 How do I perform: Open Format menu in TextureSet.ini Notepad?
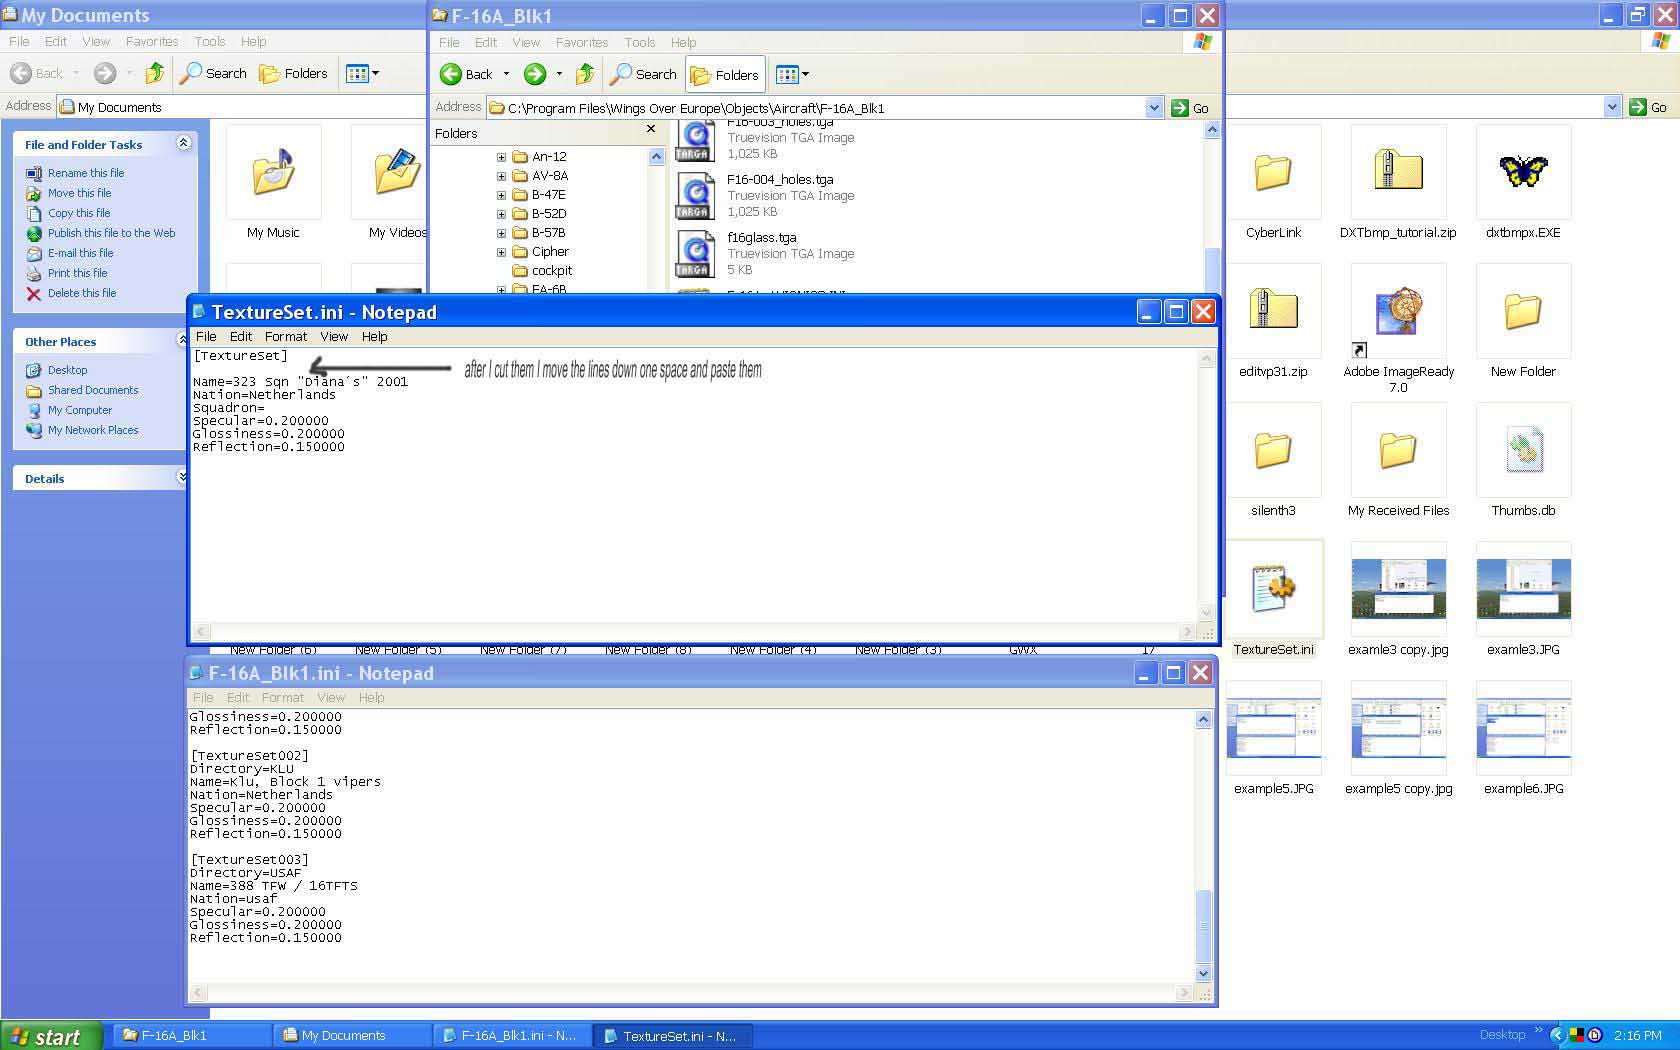coord(286,337)
